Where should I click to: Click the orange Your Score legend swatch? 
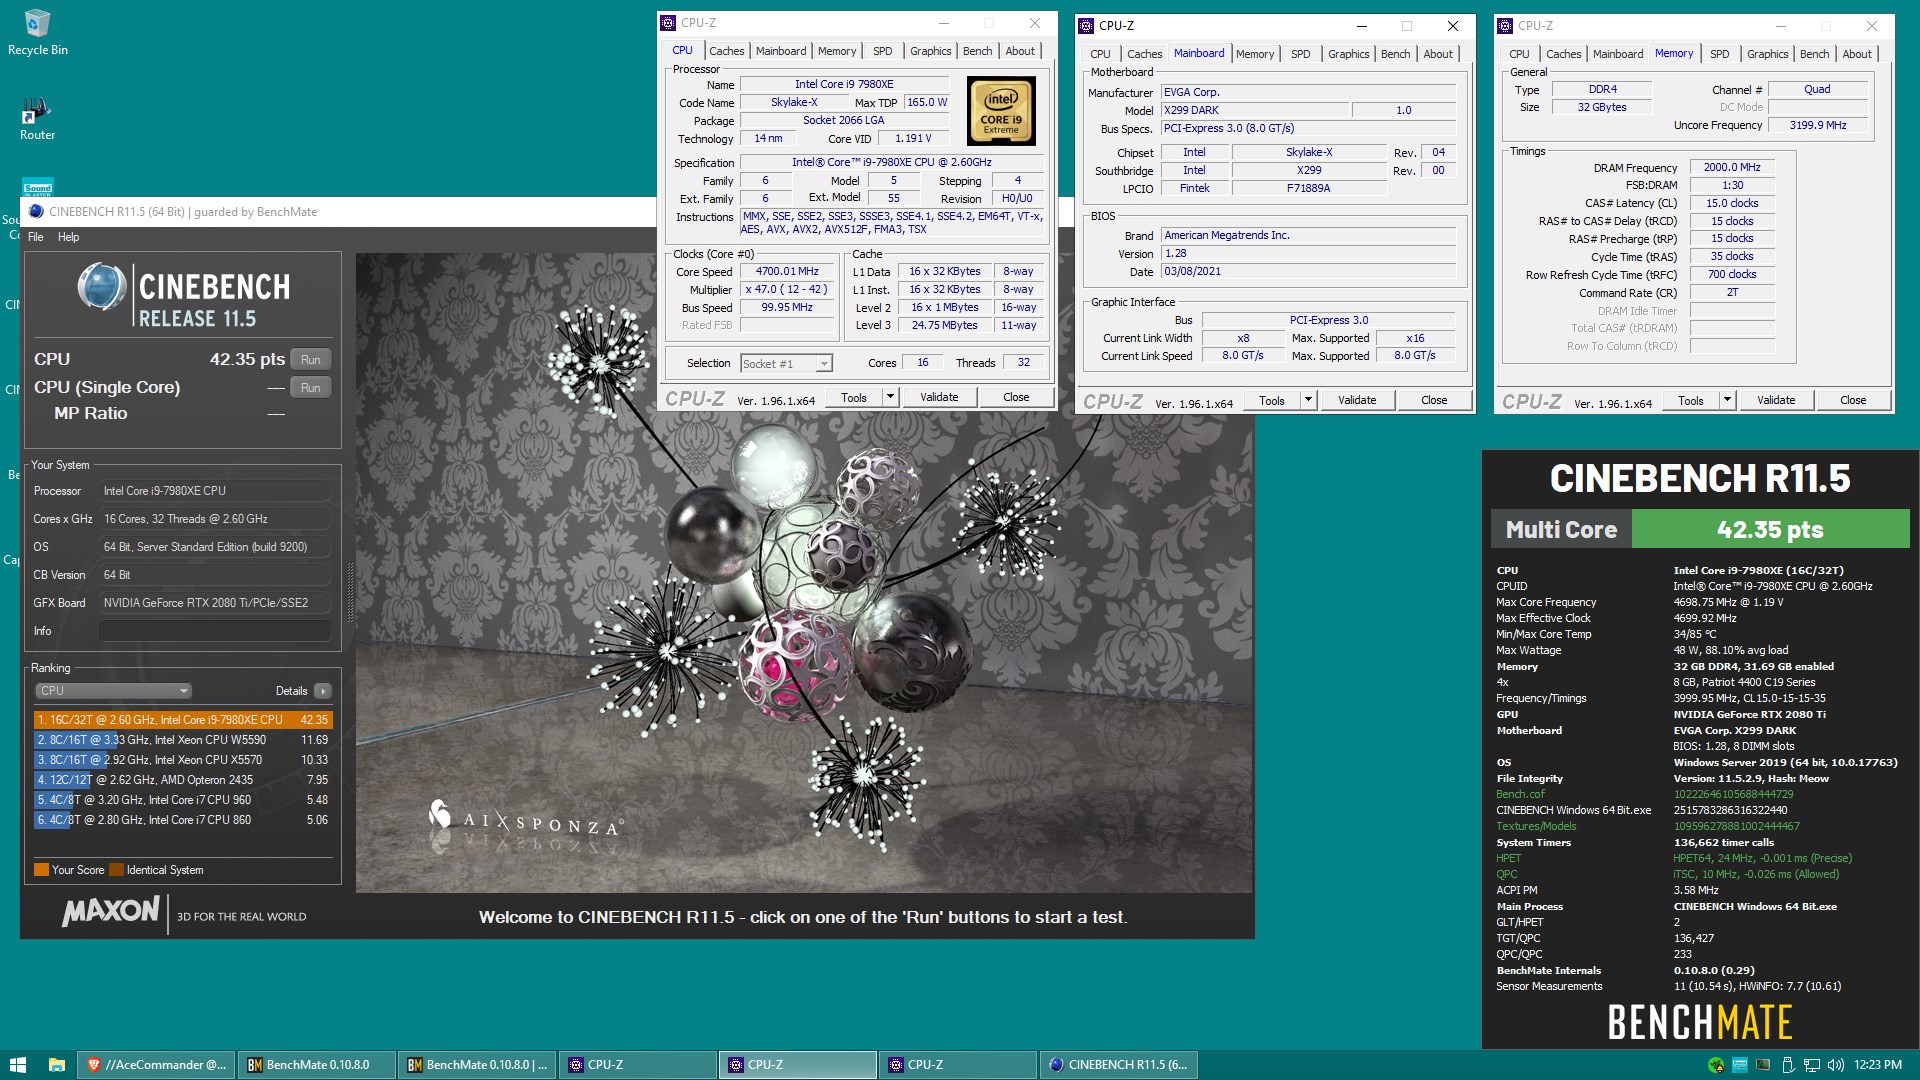[x=41, y=870]
